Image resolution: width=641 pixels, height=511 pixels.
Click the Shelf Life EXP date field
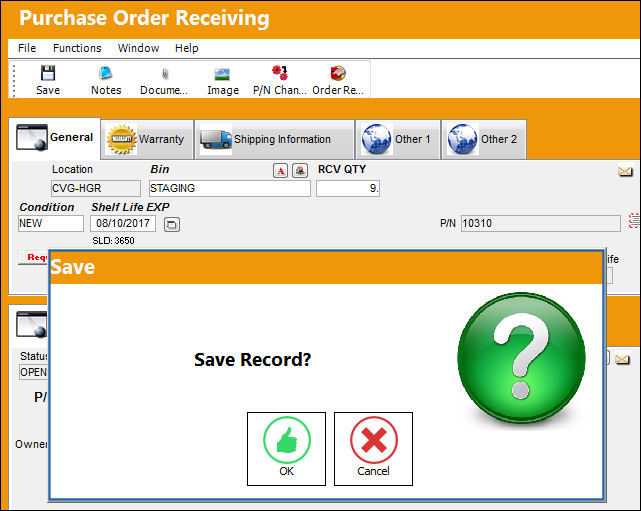click(123, 224)
